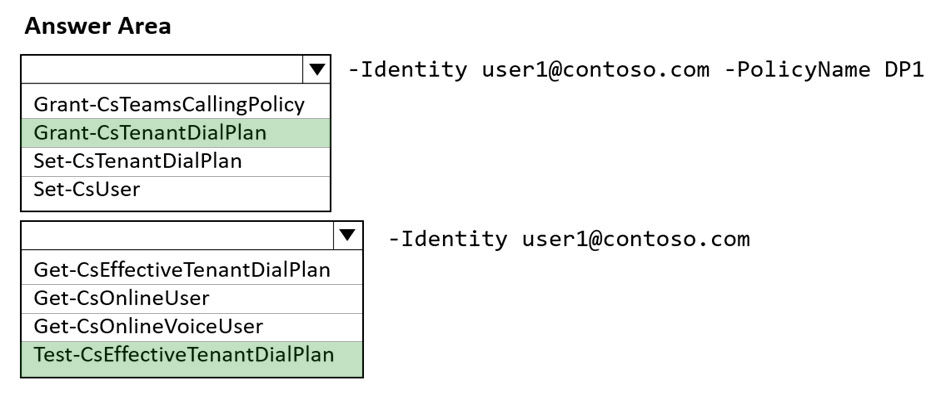946x401 pixels.
Task: Open the first cmdlet dropdown arrow
Action: coord(317,69)
